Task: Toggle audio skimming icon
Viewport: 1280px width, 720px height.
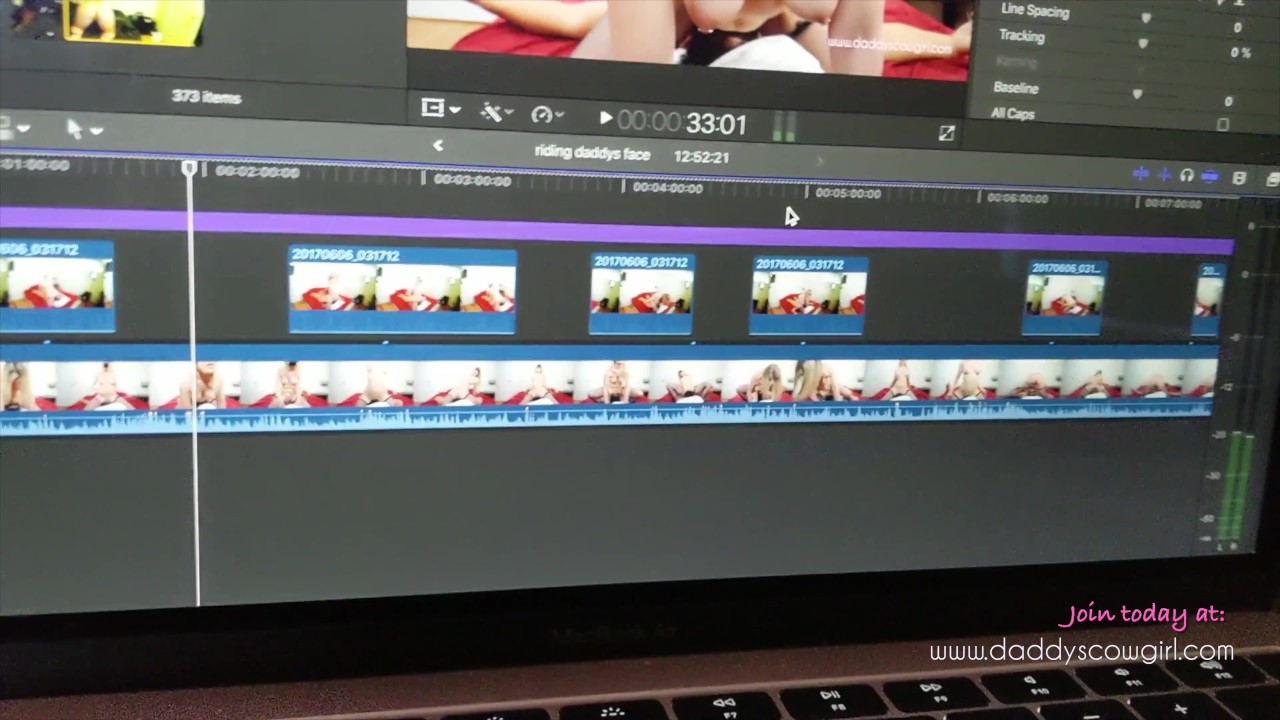Action: pyautogui.click(x=1164, y=175)
